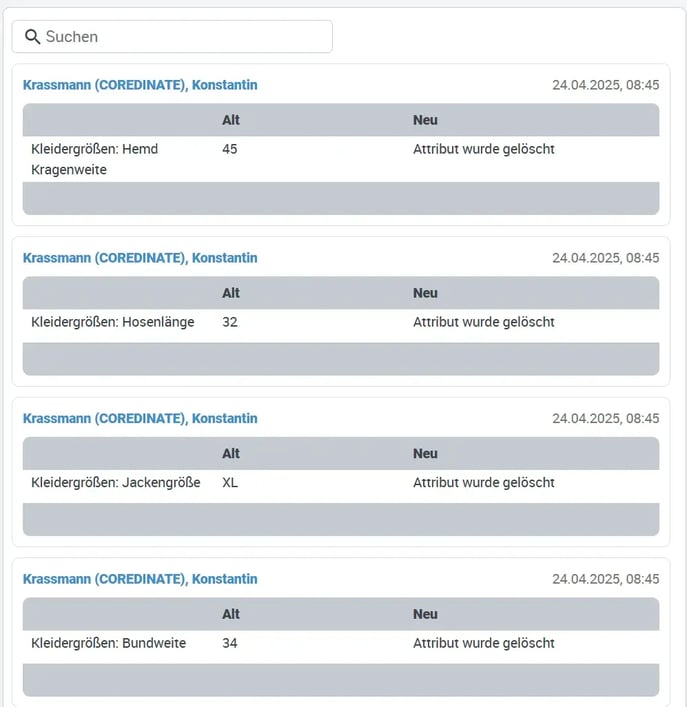Viewport: 687px width, 707px height.
Task: Open Krassmann link above the Hosenlänge entry
Action: point(140,258)
